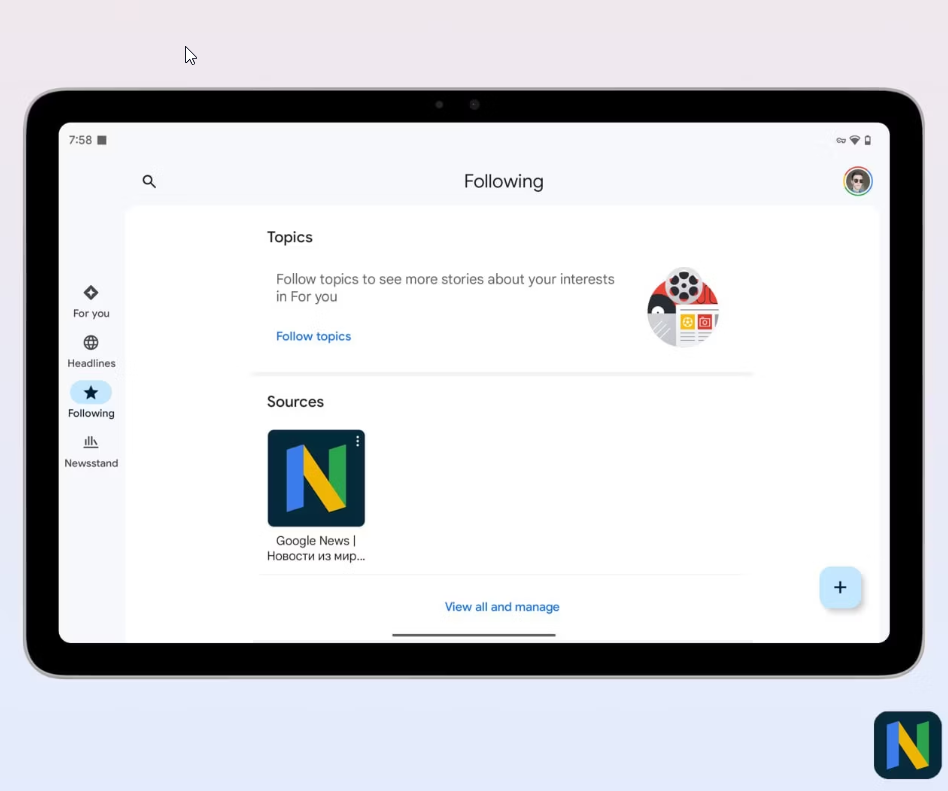Open the Headlines globe tab
The image size is (948, 791).
[x=91, y=350]
